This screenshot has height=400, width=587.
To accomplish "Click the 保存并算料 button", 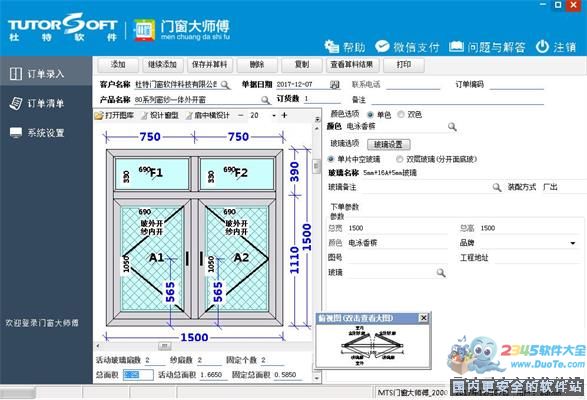I will coord(210,65).
